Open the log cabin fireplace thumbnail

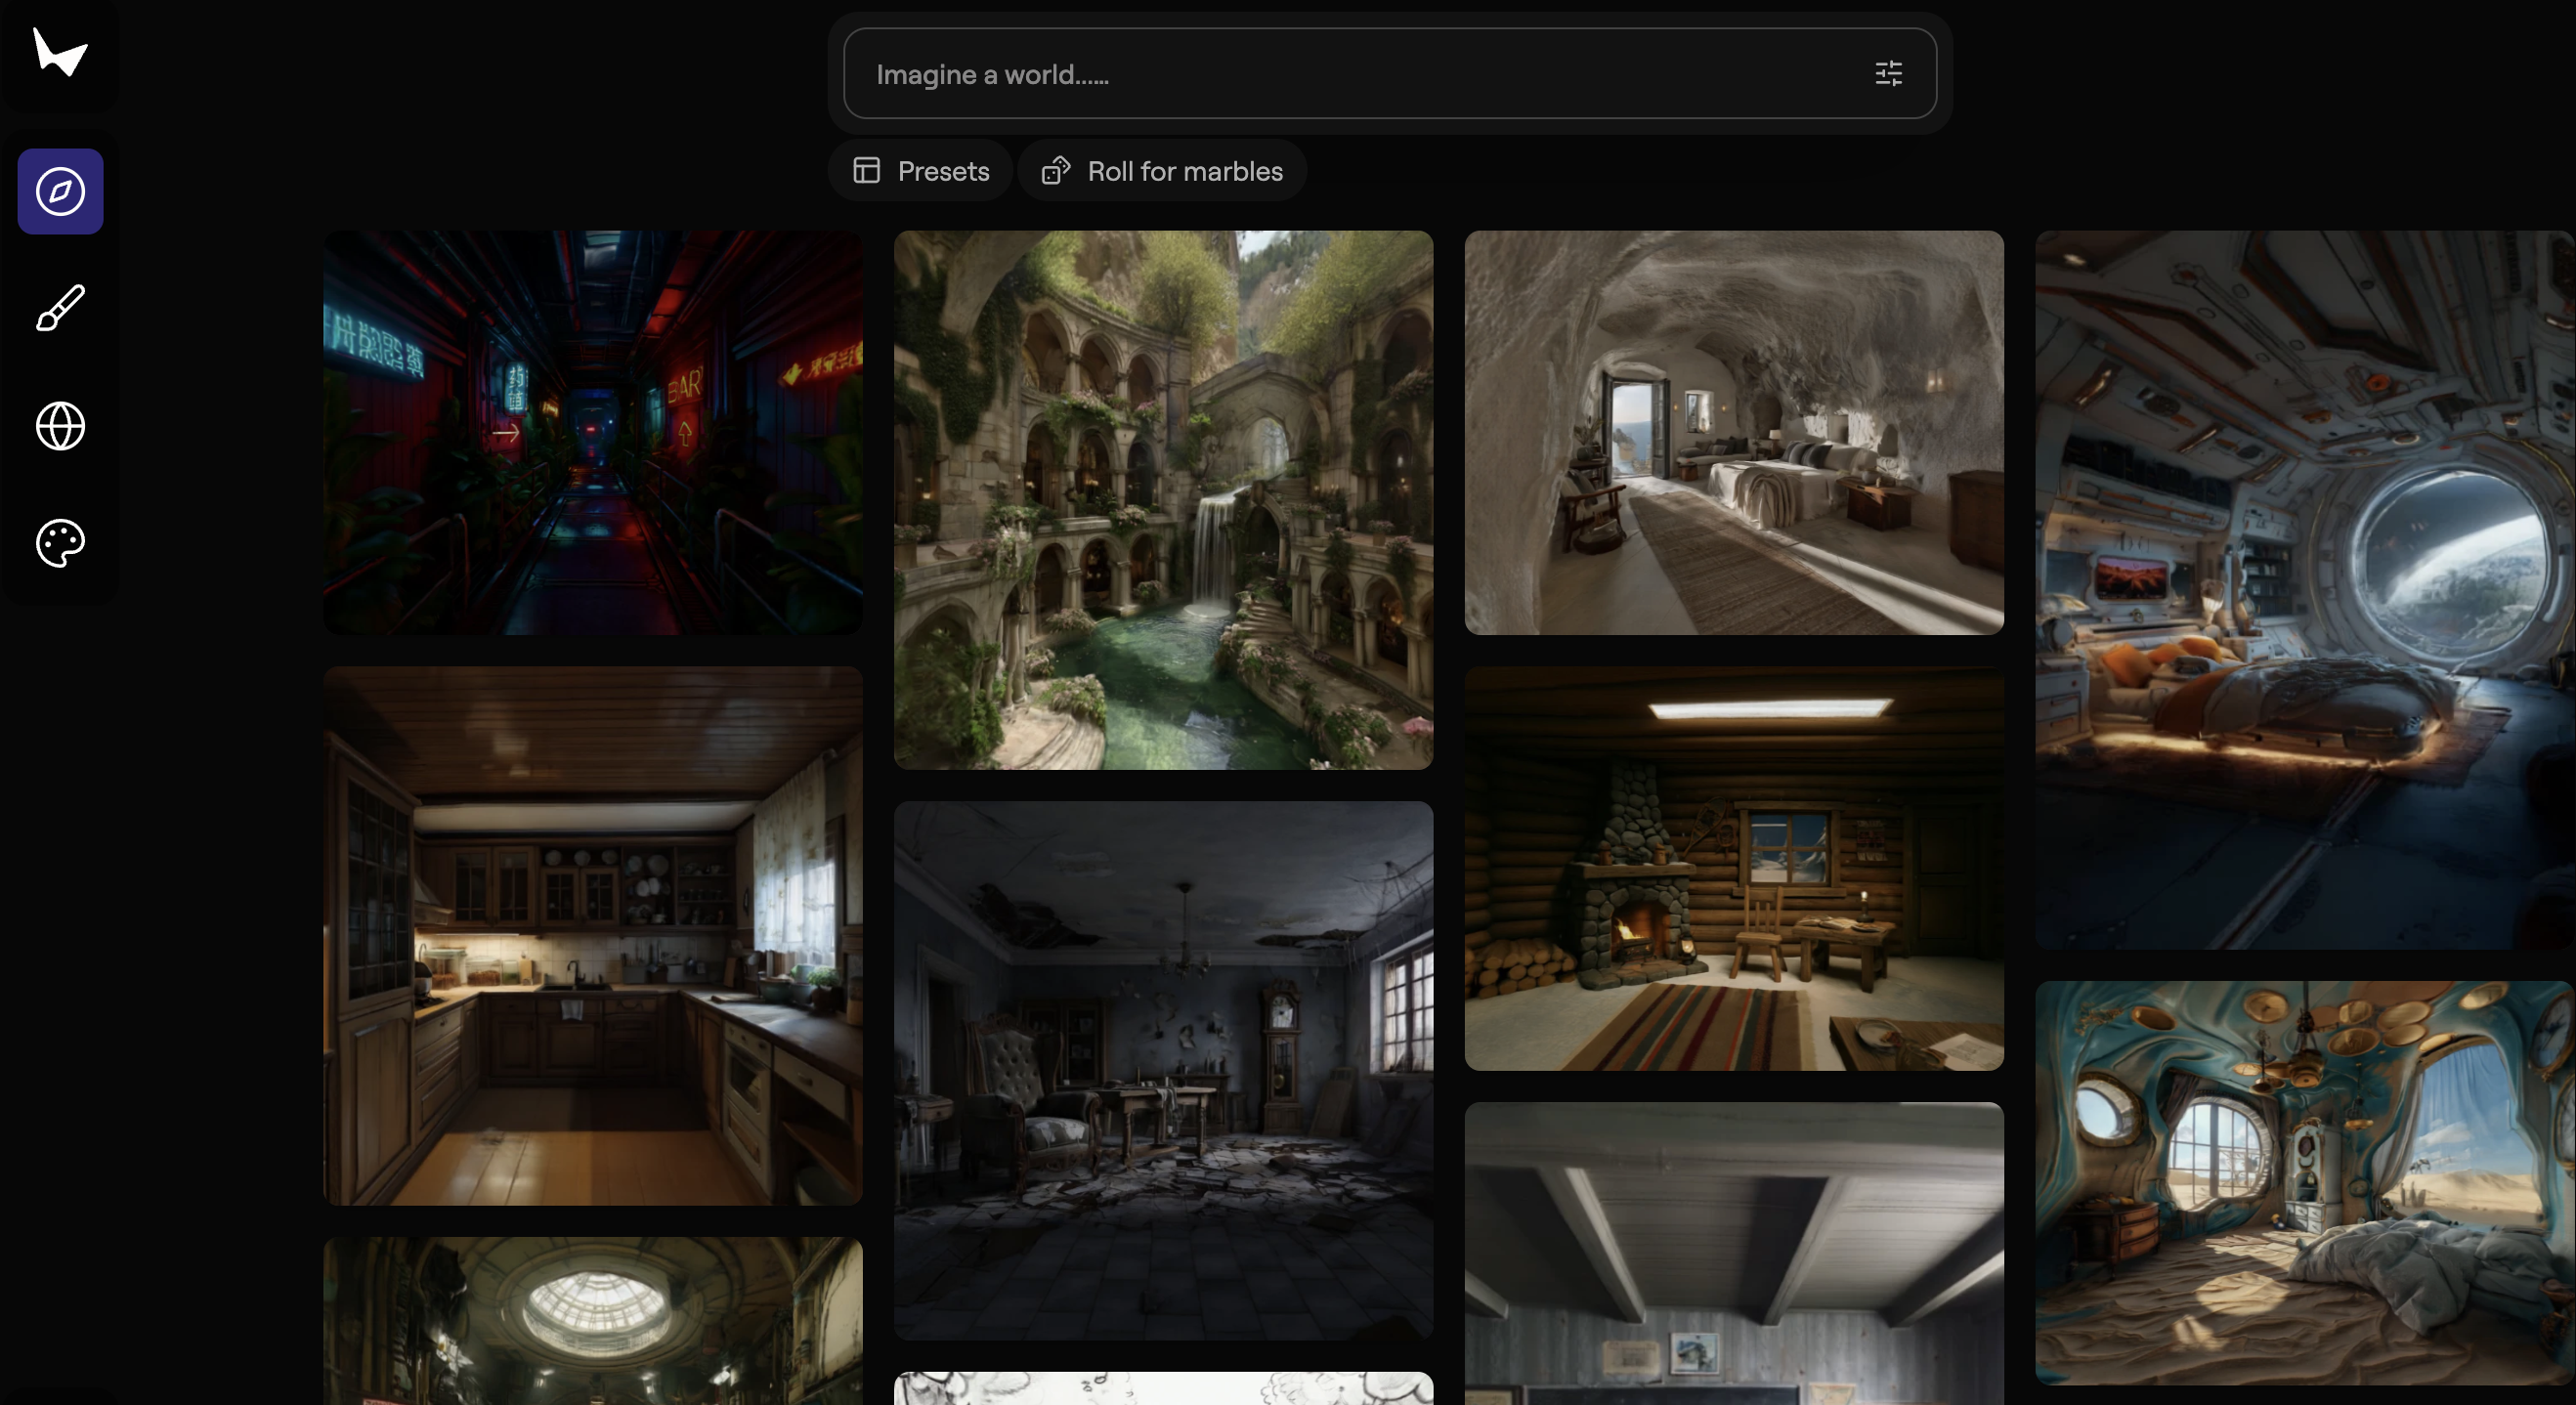[1734, 868]
